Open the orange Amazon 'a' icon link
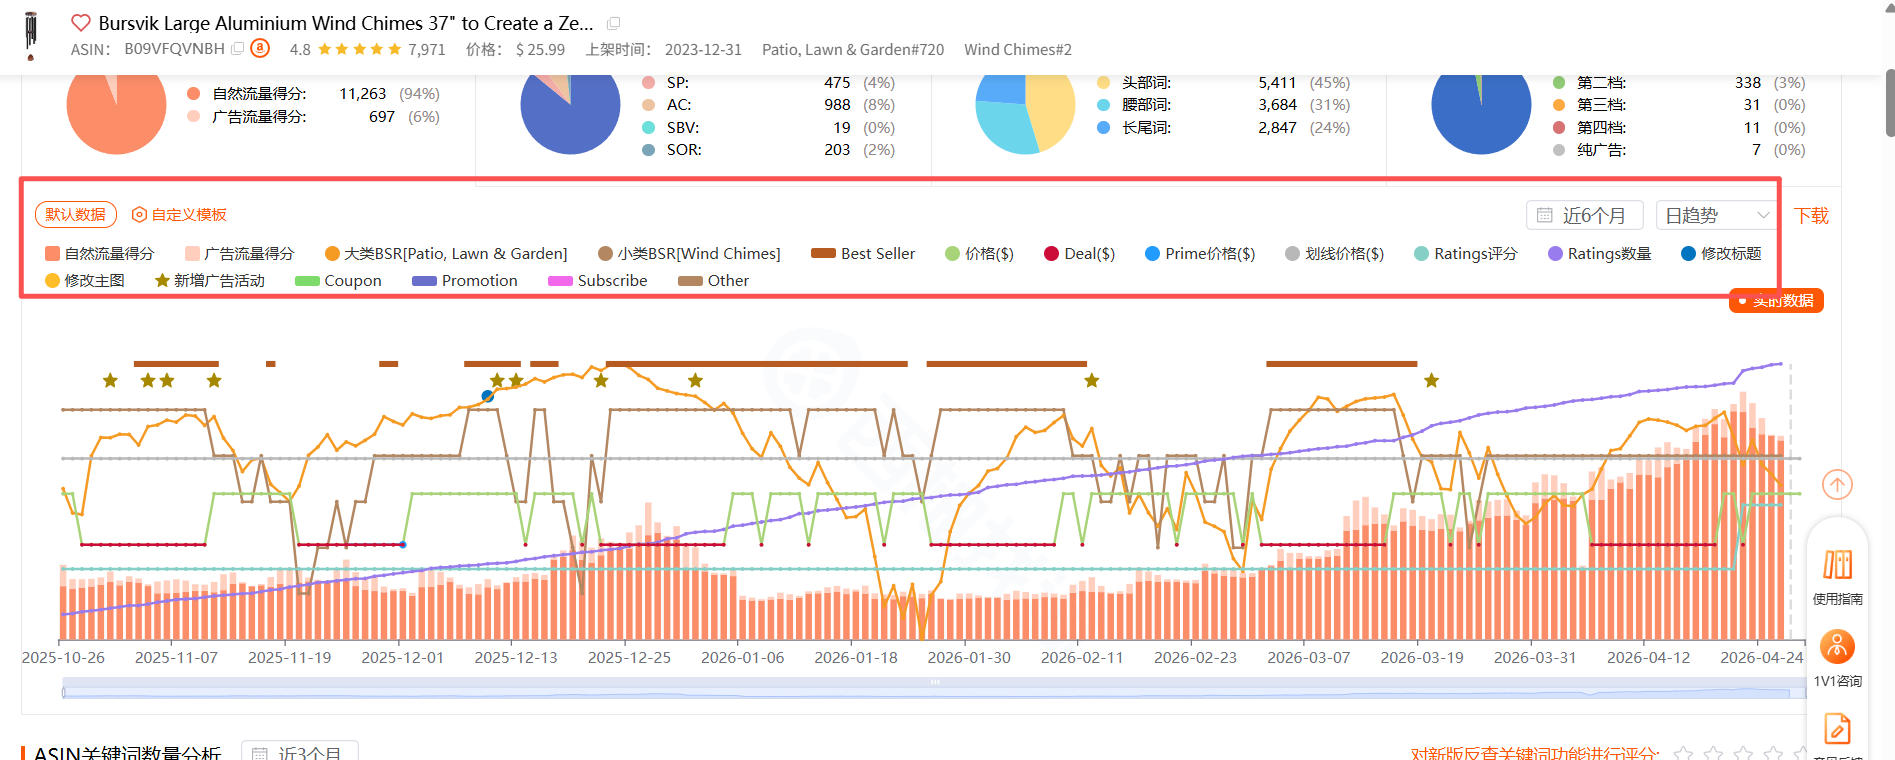The image size is (1895, 760). click(260, 48)
